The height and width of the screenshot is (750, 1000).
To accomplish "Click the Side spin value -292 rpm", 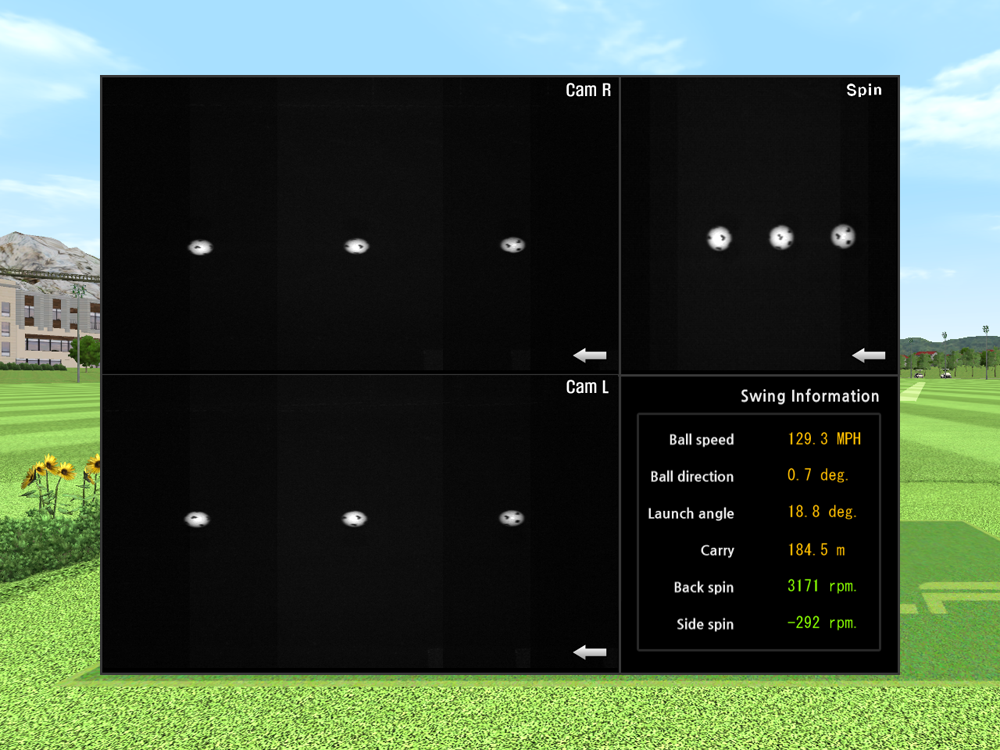I will click(x=822, y=623).
